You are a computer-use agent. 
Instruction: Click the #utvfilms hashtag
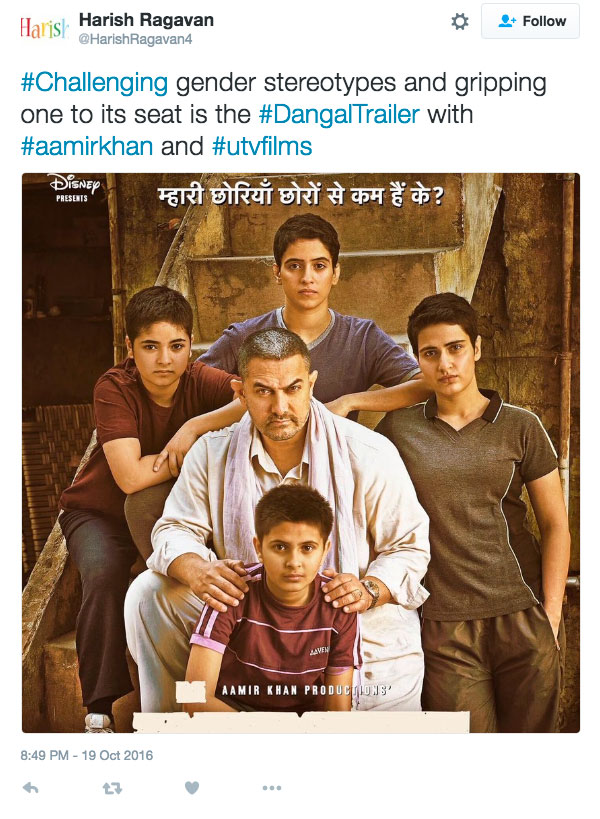262,146
